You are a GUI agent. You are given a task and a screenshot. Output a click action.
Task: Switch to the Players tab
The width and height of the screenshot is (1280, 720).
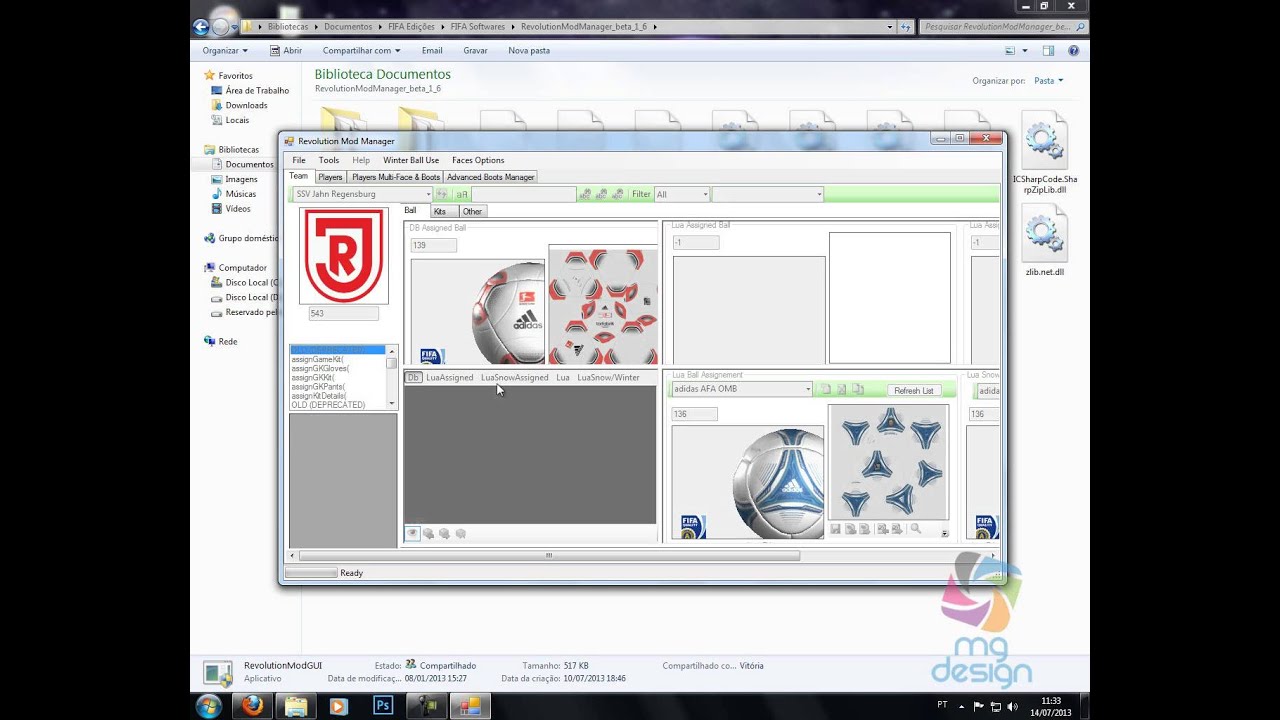330,177
